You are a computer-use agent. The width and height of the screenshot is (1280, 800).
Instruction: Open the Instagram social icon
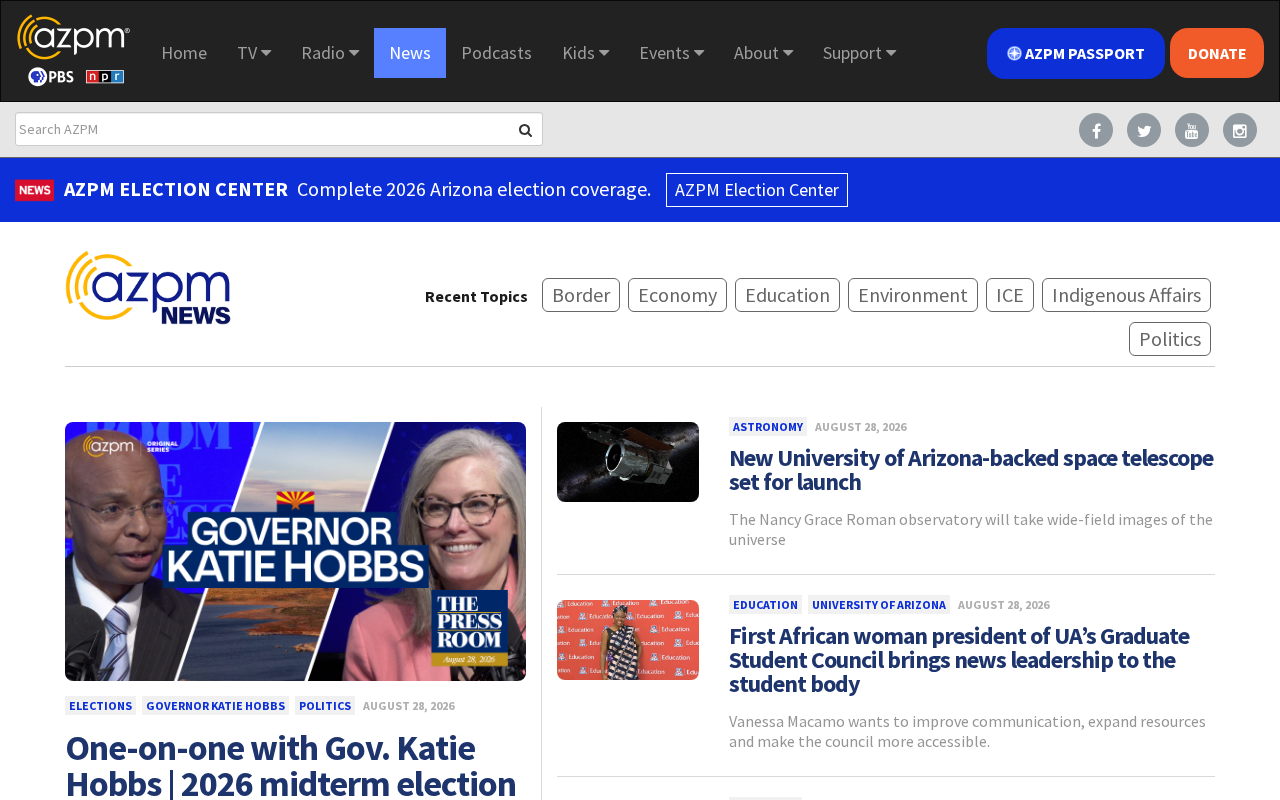point(1240,130)
